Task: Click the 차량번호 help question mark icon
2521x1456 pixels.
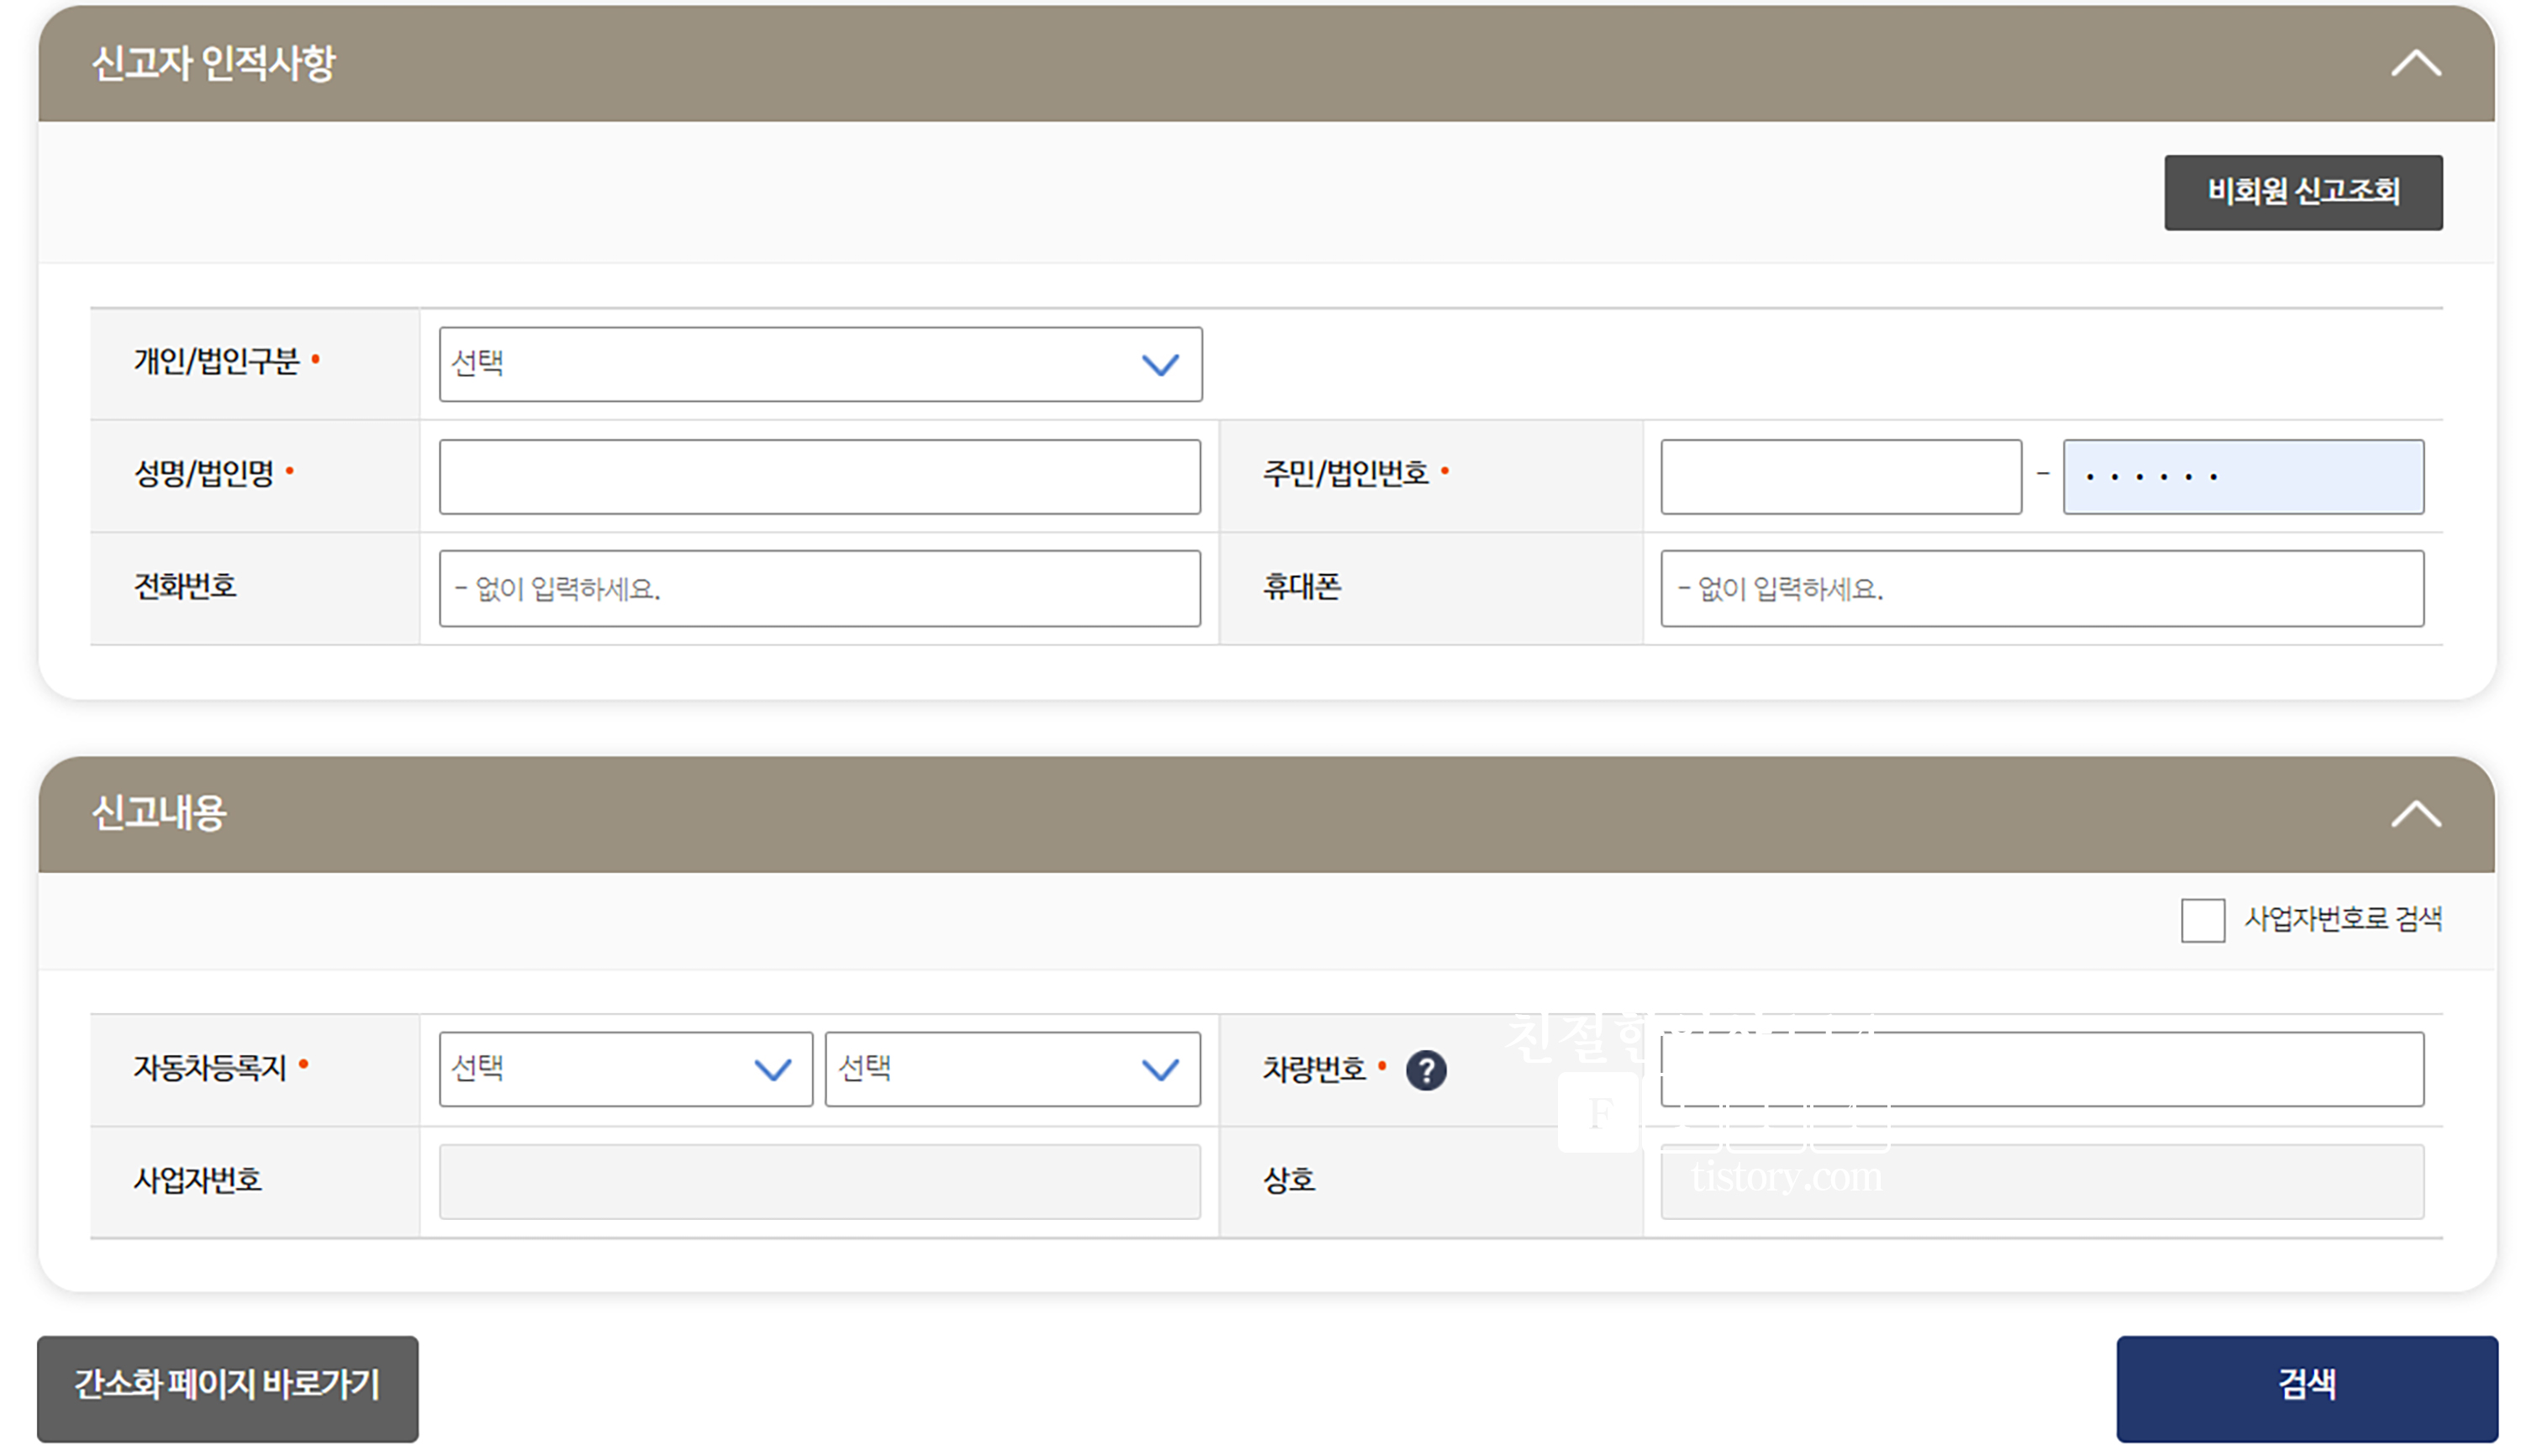Action: pyautogui.click(x=1425, y=1070)
